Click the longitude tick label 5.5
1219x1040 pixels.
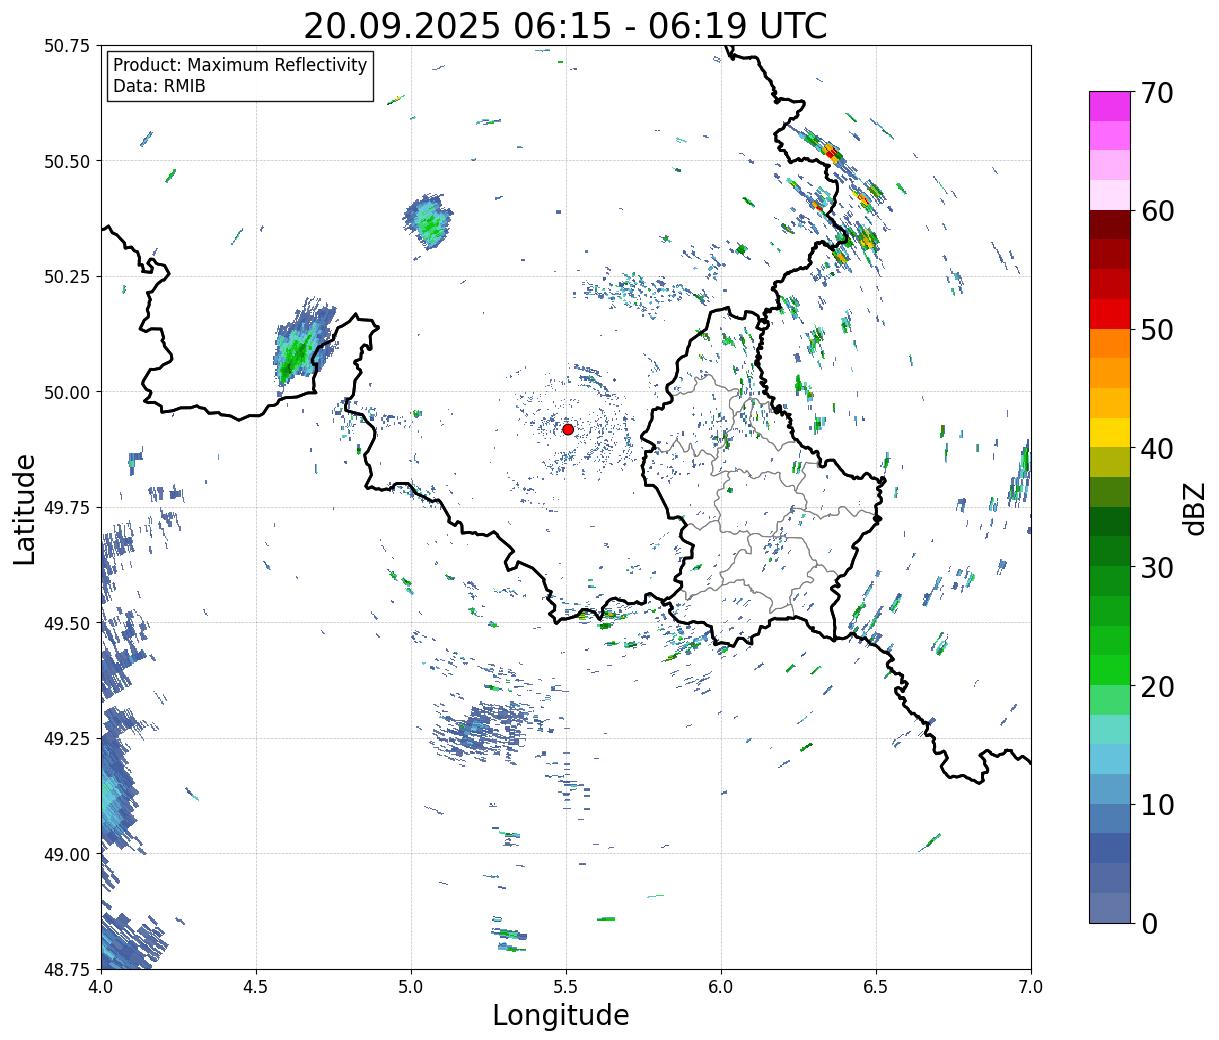point(566,987)
